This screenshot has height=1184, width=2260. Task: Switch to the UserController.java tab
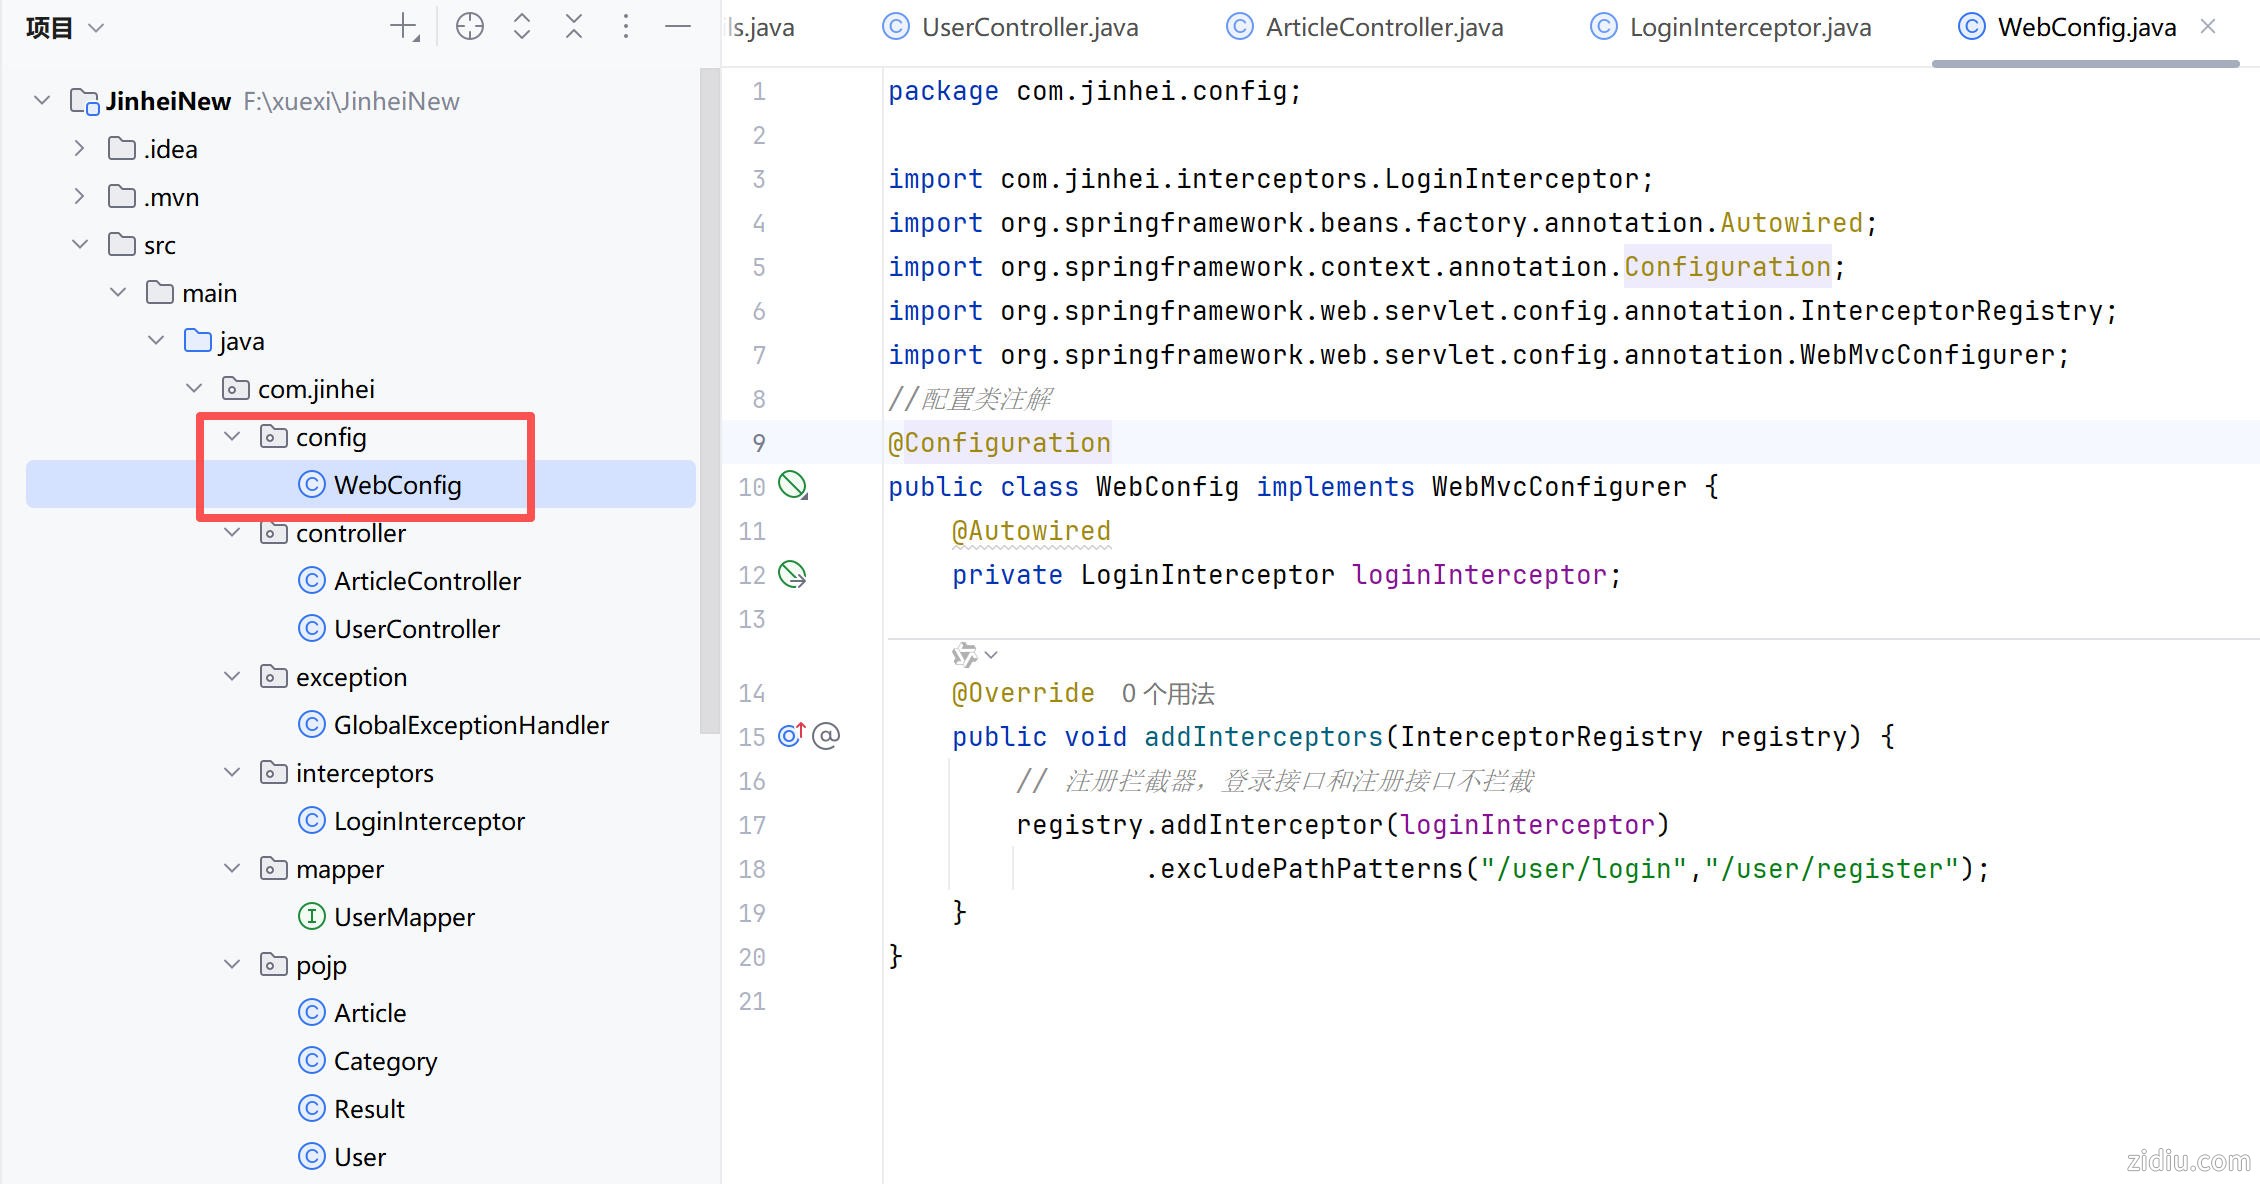[1029, 27]
